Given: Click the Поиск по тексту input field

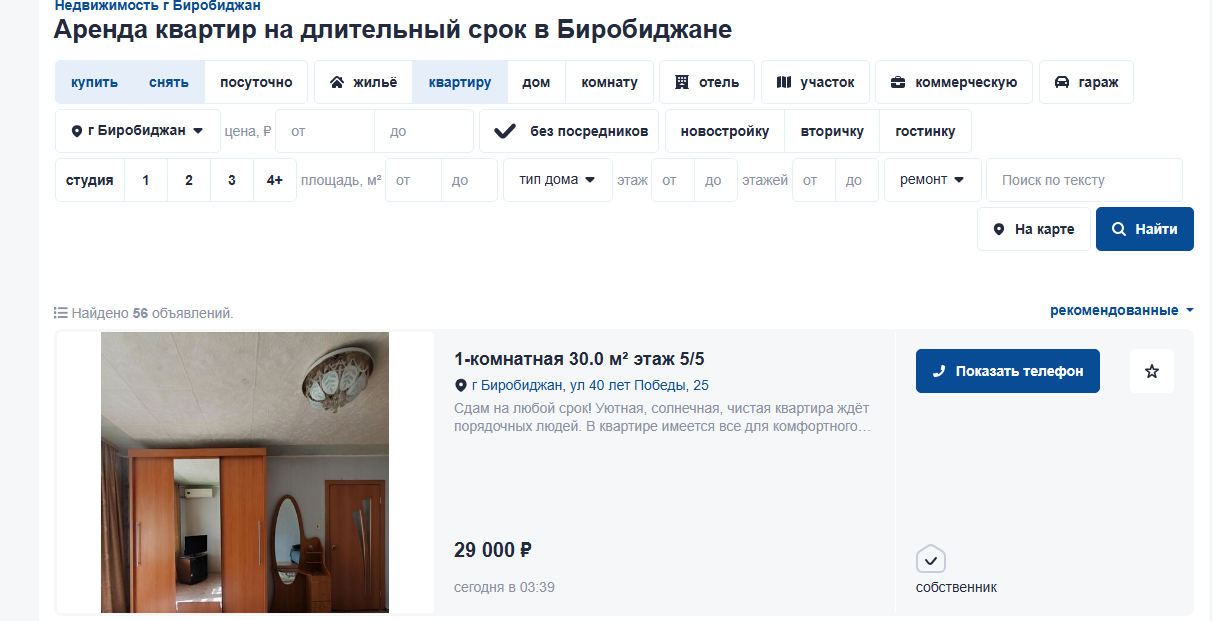Looking at the screenshot, I should [1084, 180].
